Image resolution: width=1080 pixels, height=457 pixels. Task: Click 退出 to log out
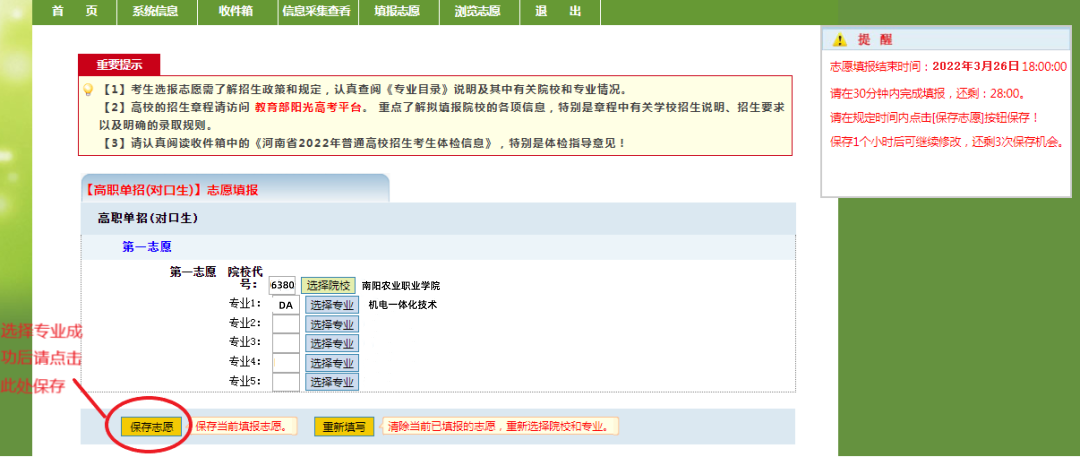click(x=559, y=12)
